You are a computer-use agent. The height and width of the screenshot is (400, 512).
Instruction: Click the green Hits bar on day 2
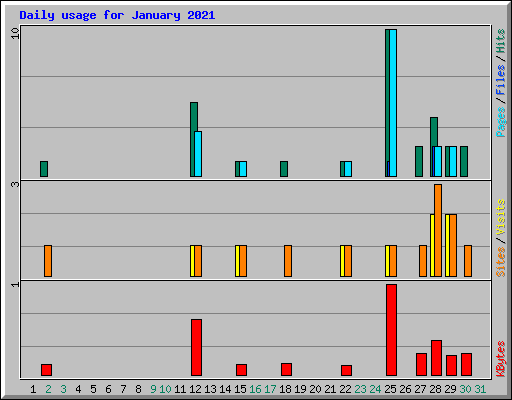[44, 169]
